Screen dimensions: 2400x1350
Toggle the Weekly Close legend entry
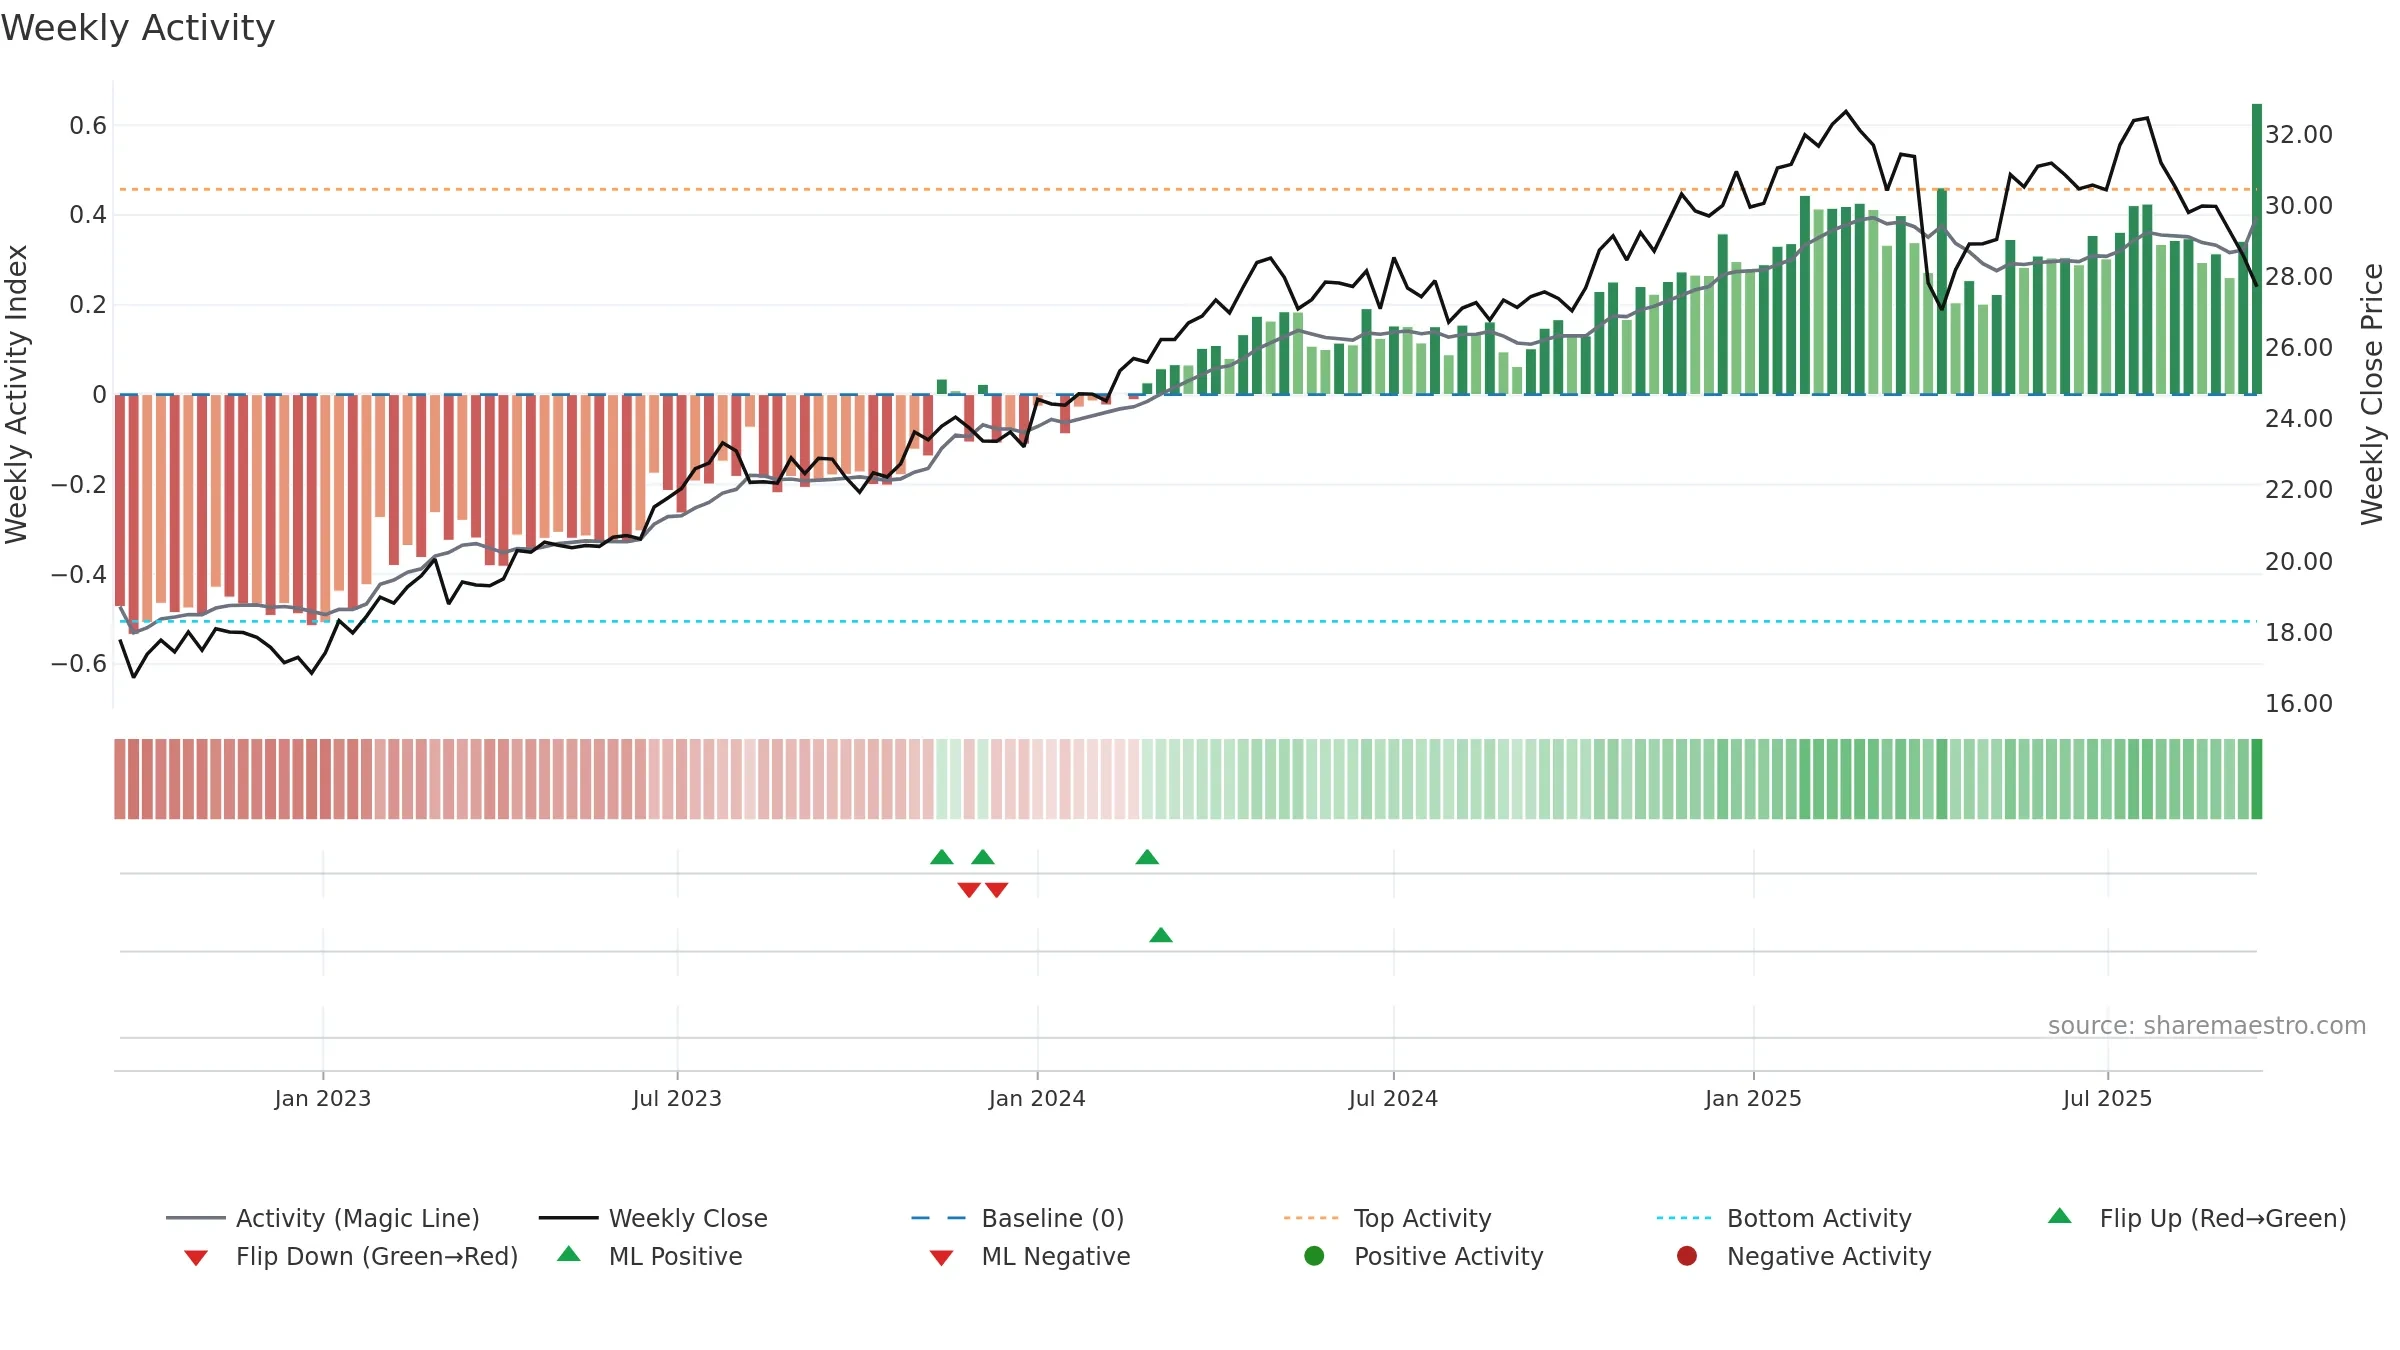coord(653,1218)
